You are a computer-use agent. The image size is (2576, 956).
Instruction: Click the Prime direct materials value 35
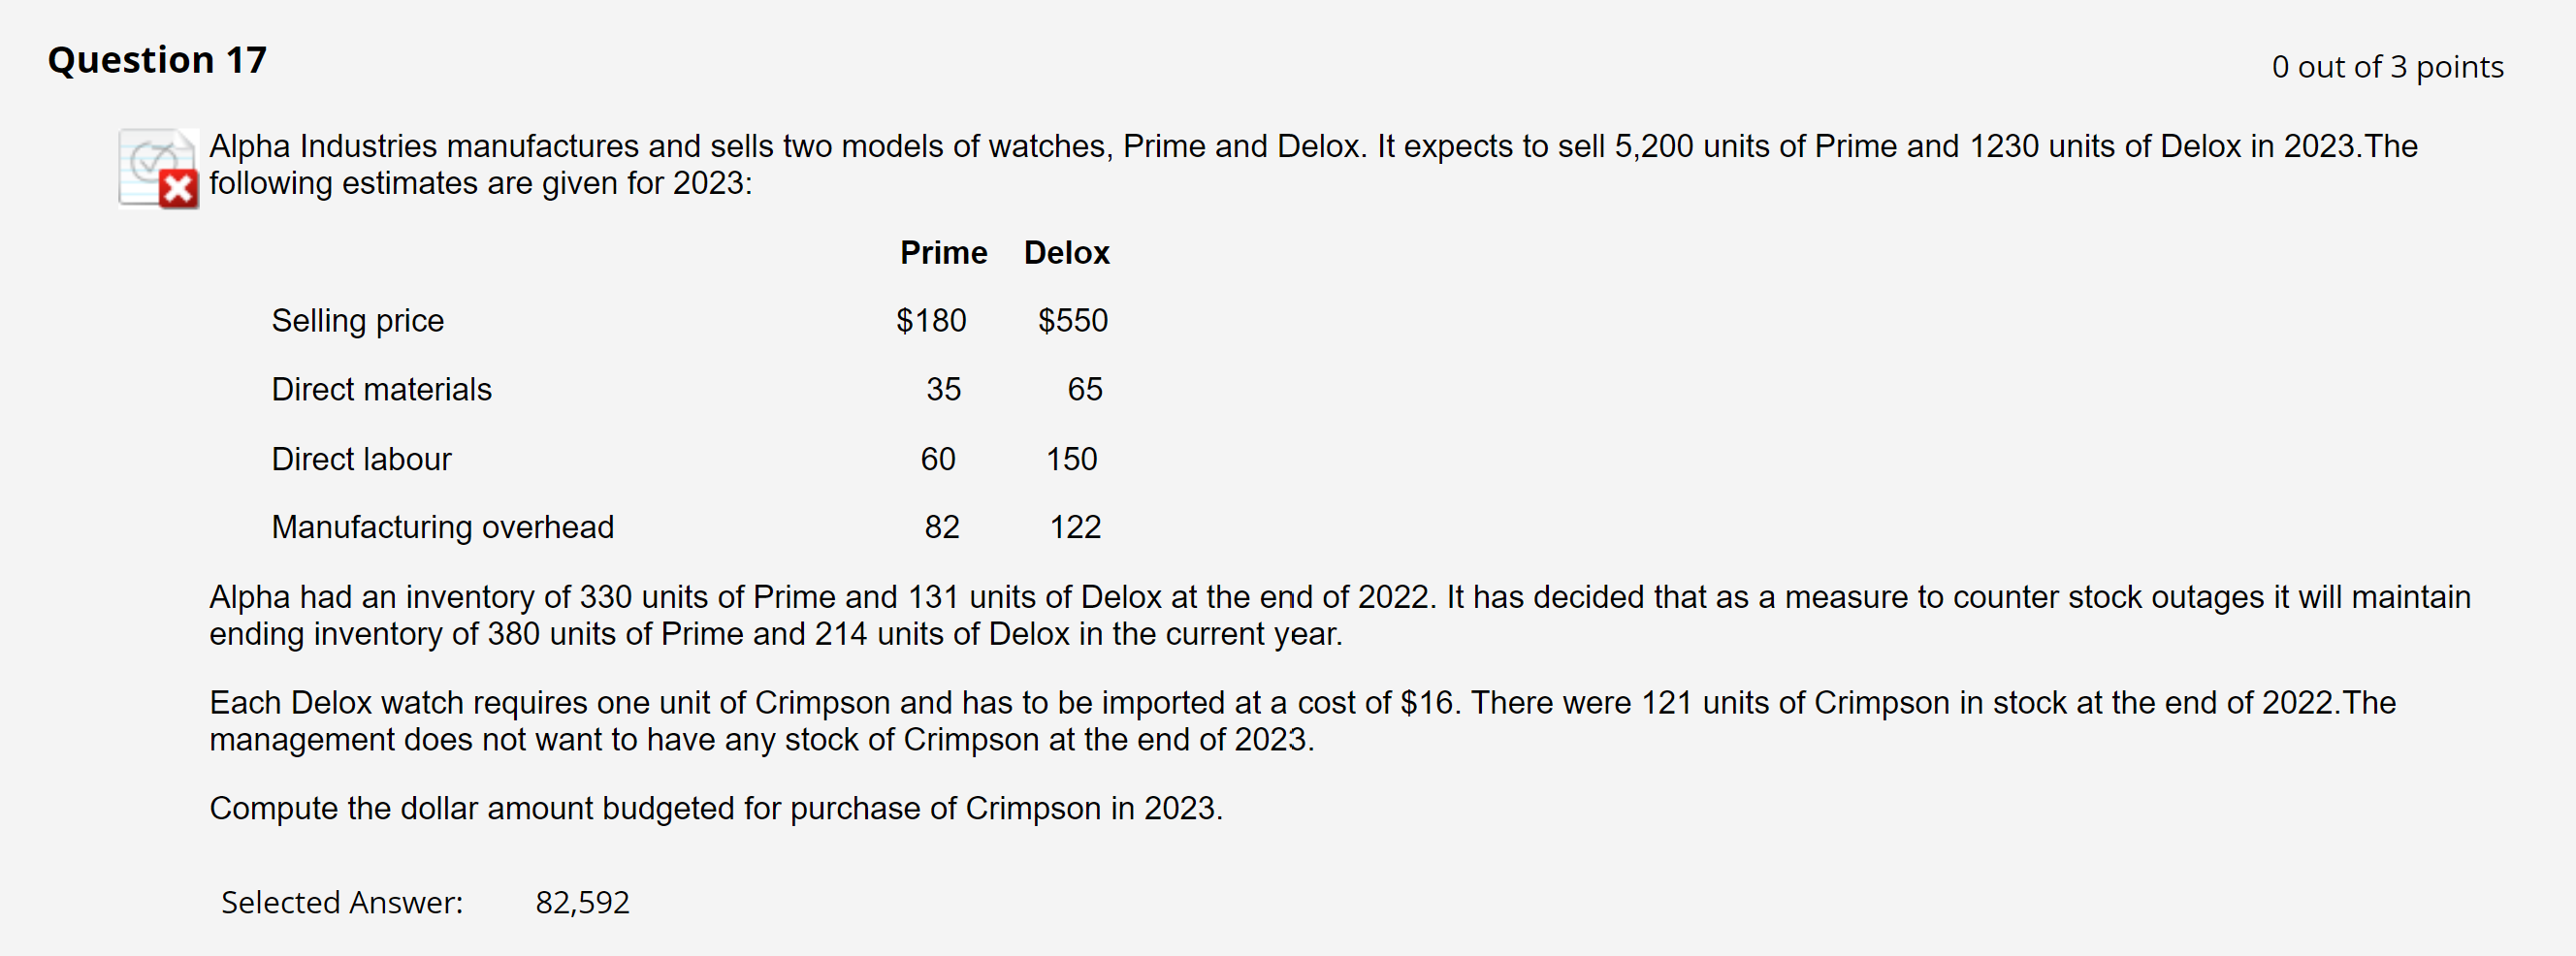click(942, 390)
